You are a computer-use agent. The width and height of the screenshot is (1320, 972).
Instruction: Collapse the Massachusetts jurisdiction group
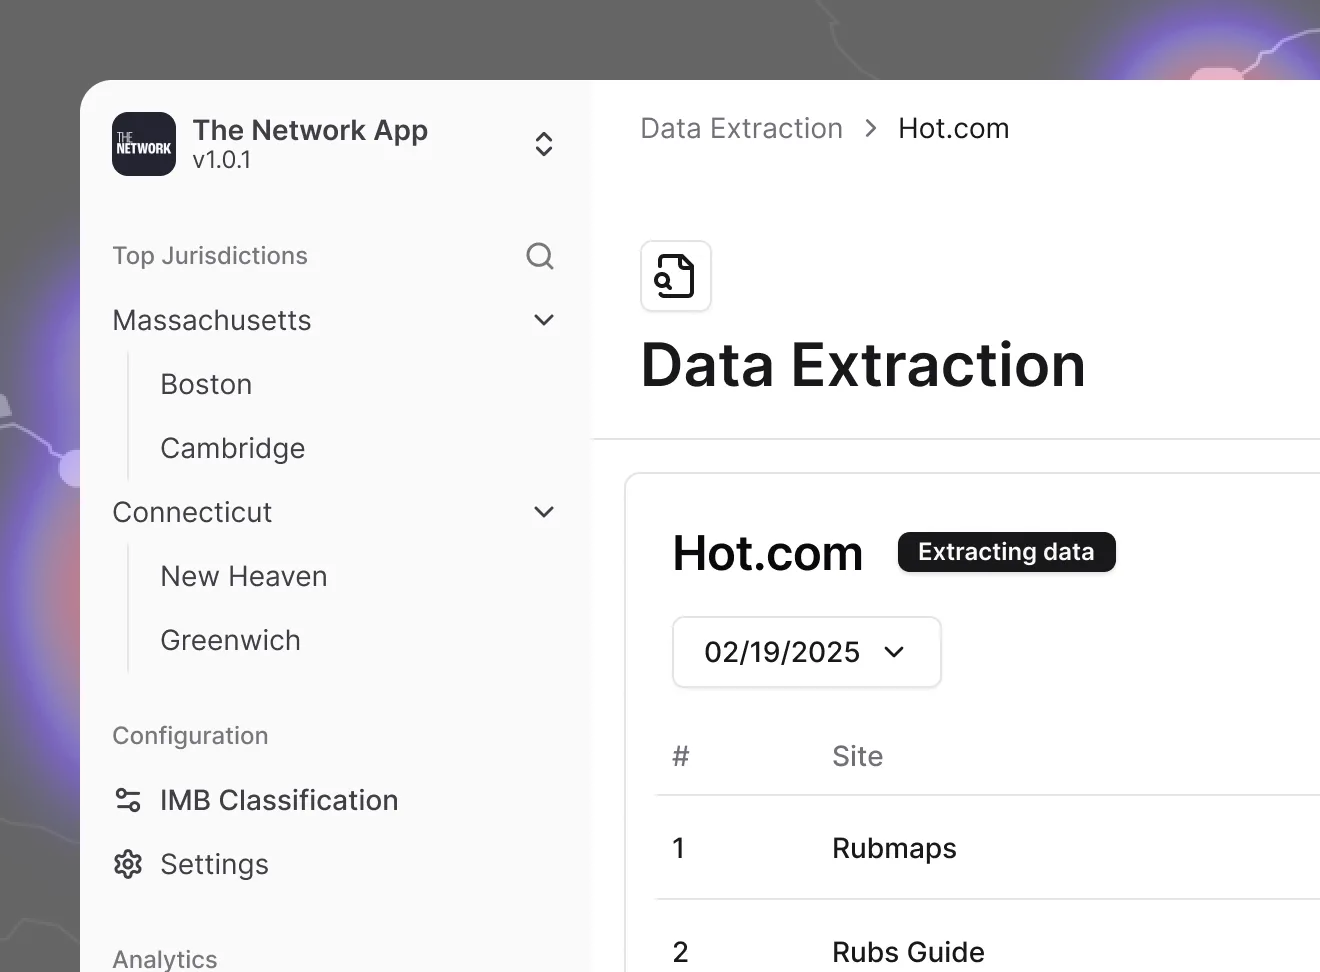pos(544,320)
